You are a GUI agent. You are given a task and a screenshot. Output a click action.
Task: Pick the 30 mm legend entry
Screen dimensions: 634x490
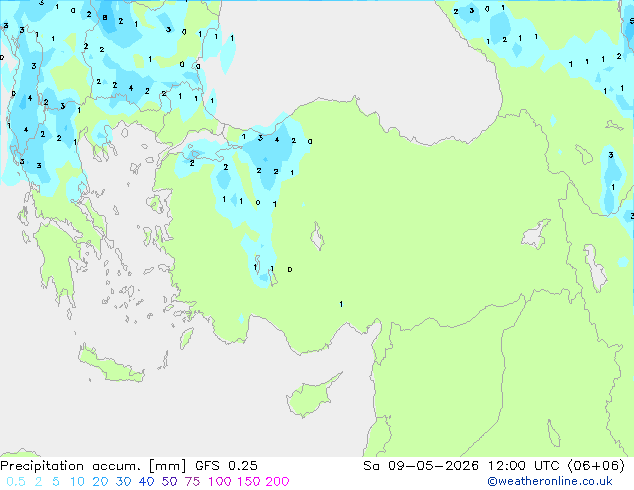[x=123, y=482]
